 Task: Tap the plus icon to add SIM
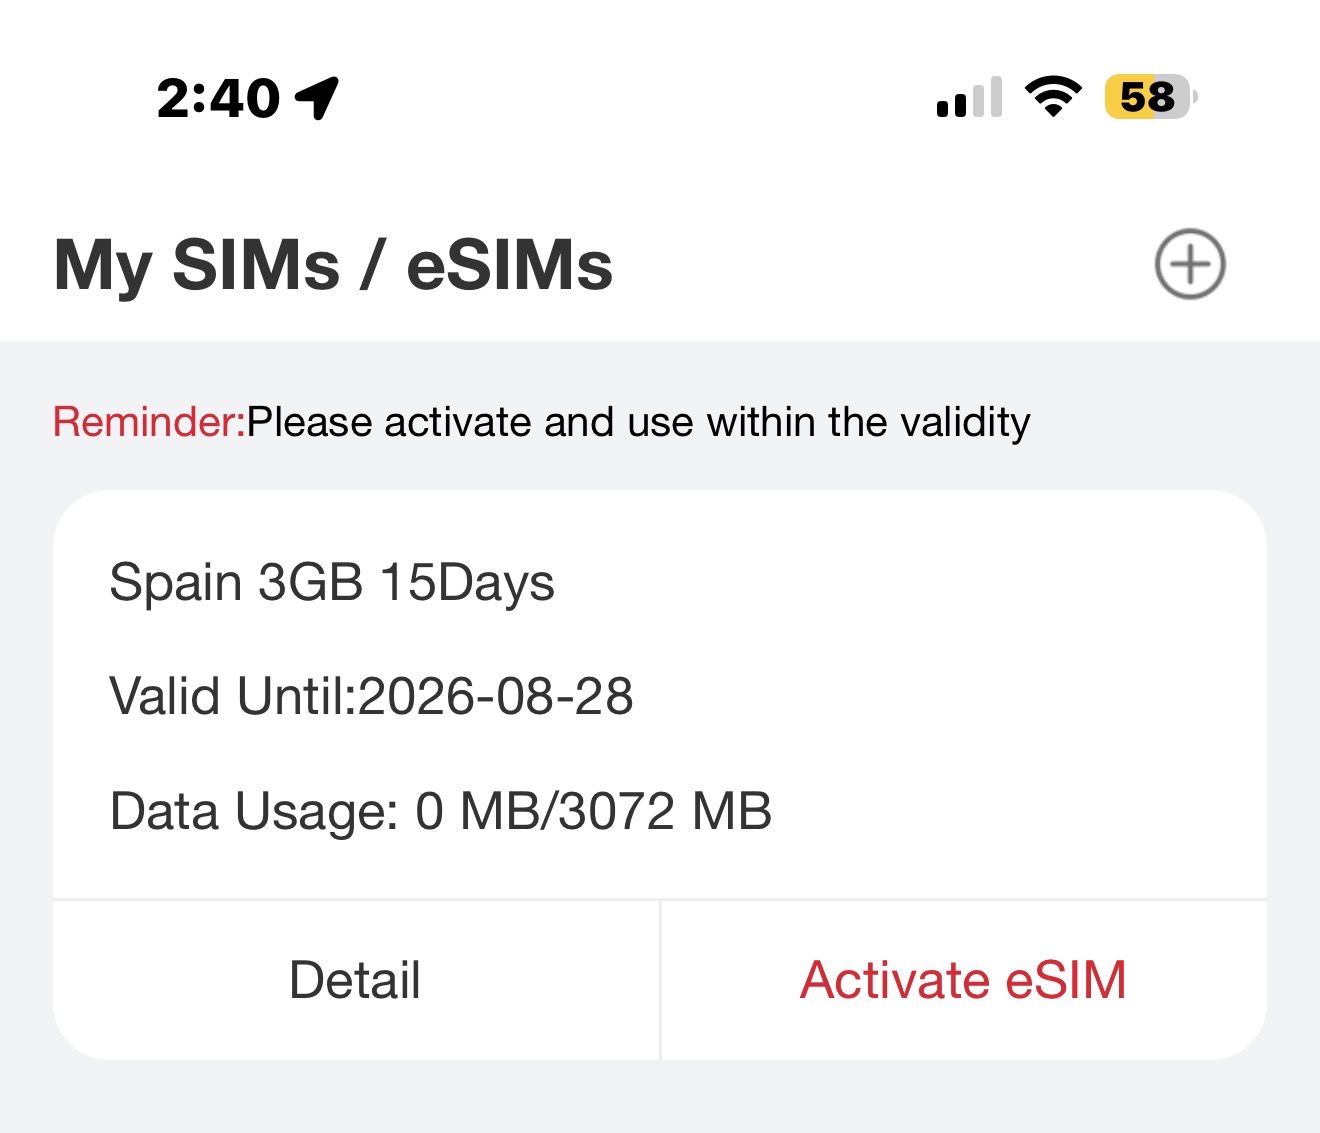[x=1190, y=265]
